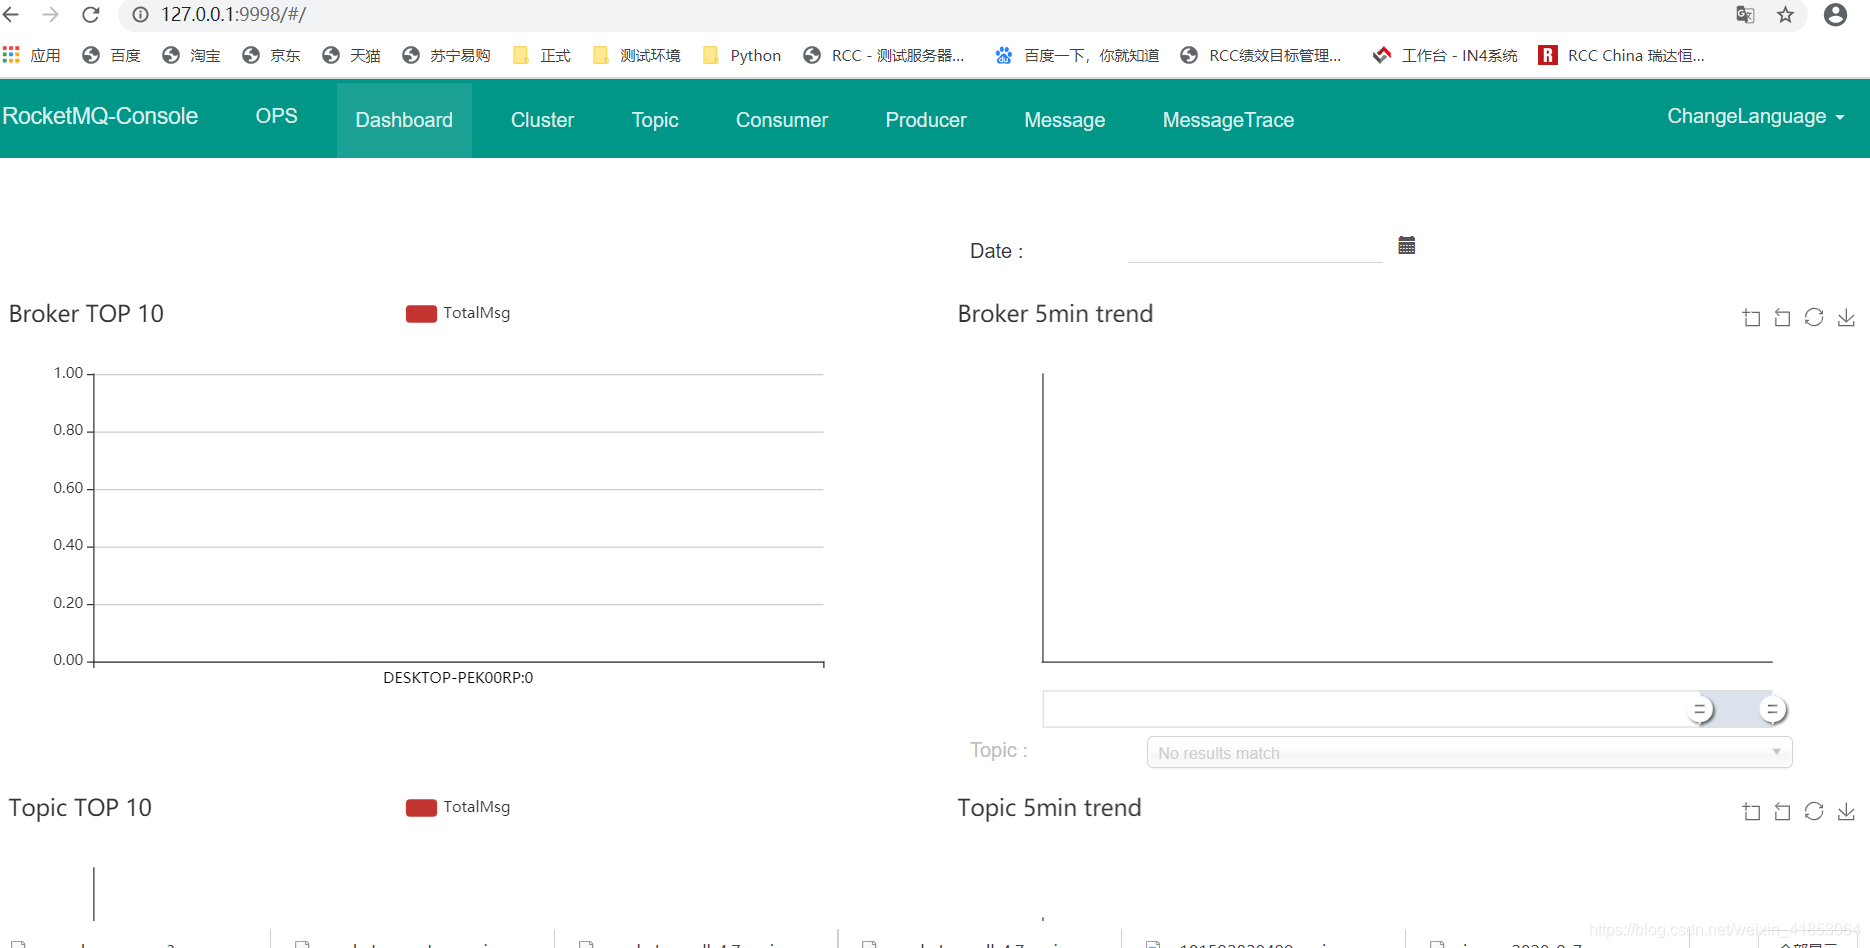Open the browser profile account icon
The image size is (1870, 948).
pyautogui.click(x=1835, y=14)
